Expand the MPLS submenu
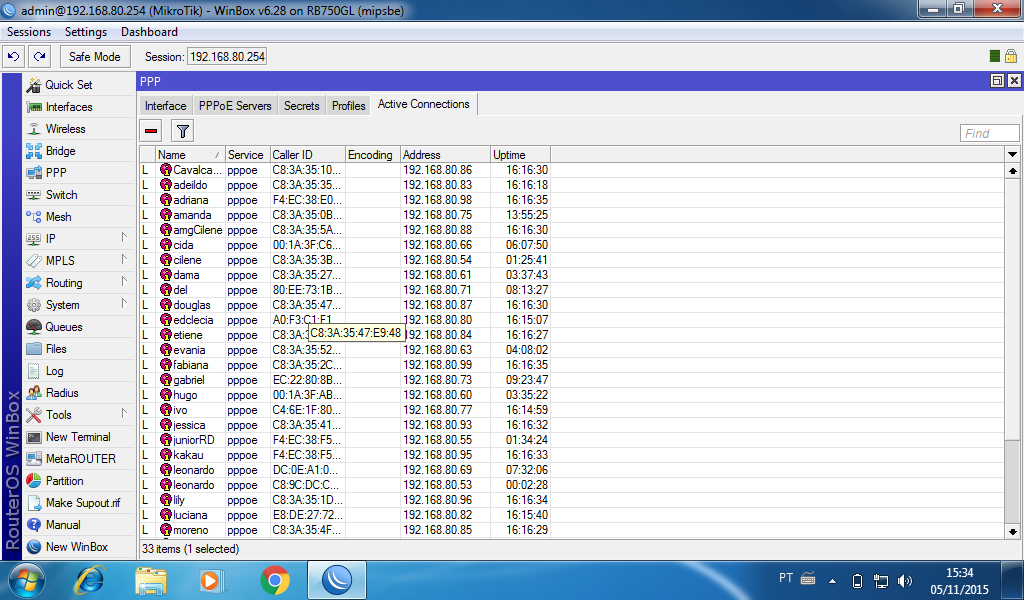 pyautogui.click(x=123, y=260)
